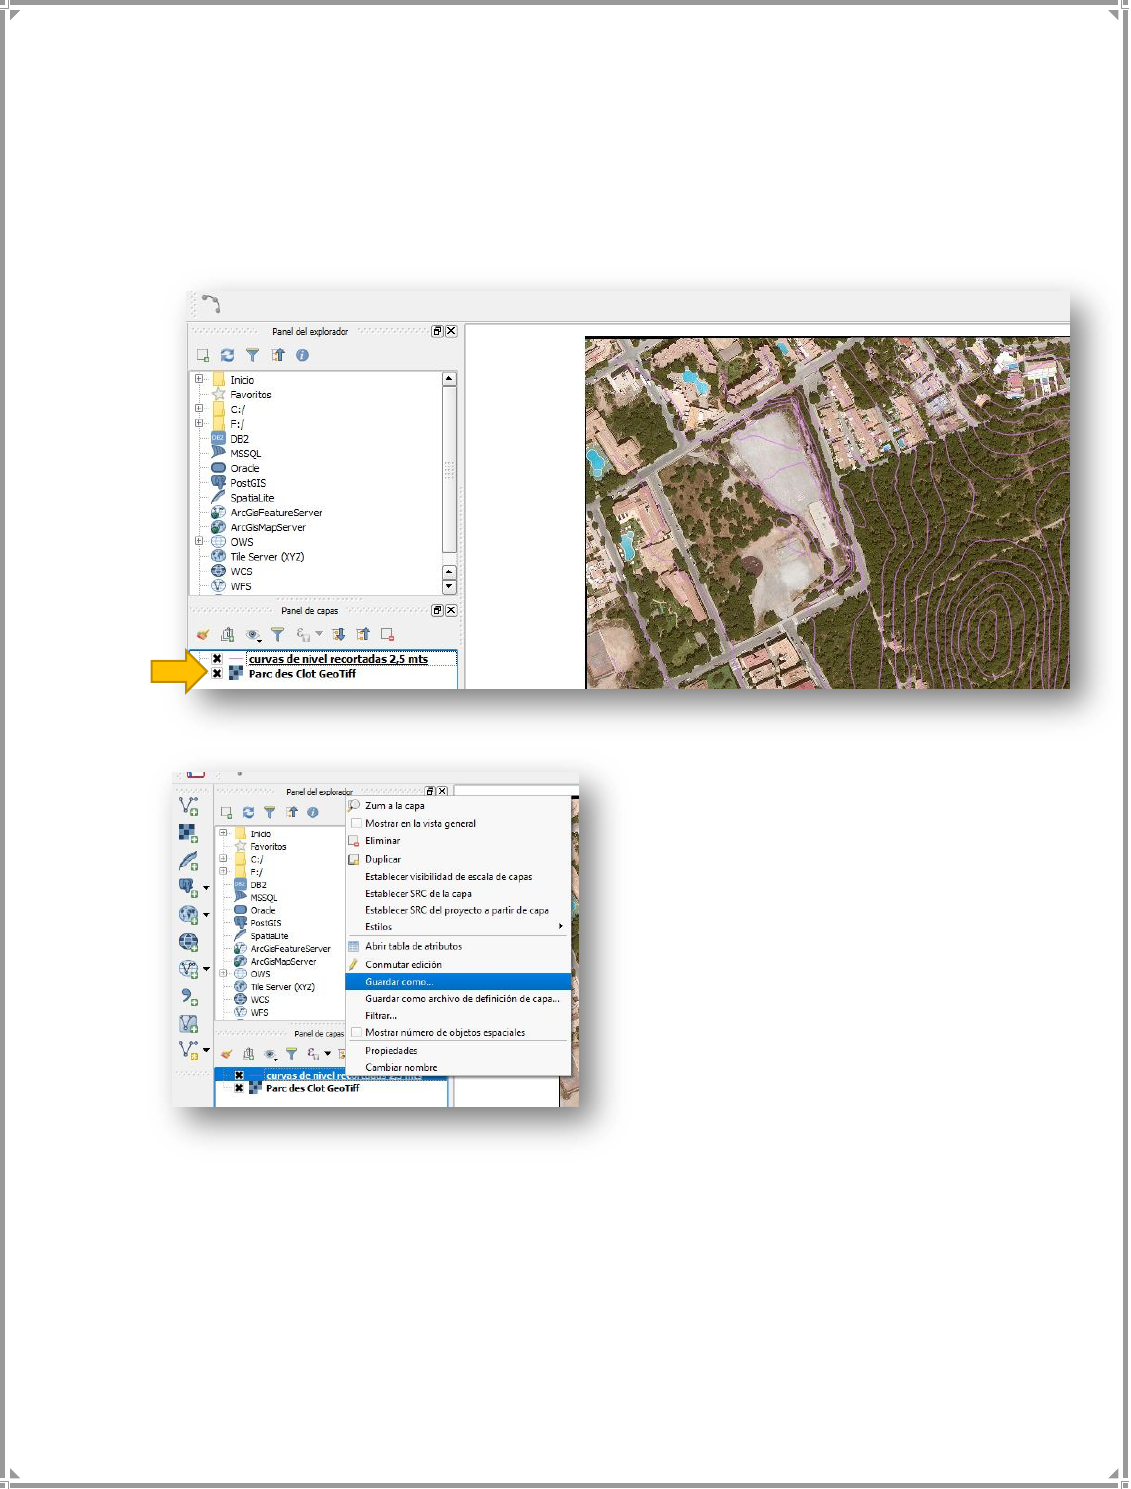Viewport: 1131px width, 1489px height.
Task: Toggle Parc des Clot GeoTiff checkbox under context menu
Action: 239,1088
